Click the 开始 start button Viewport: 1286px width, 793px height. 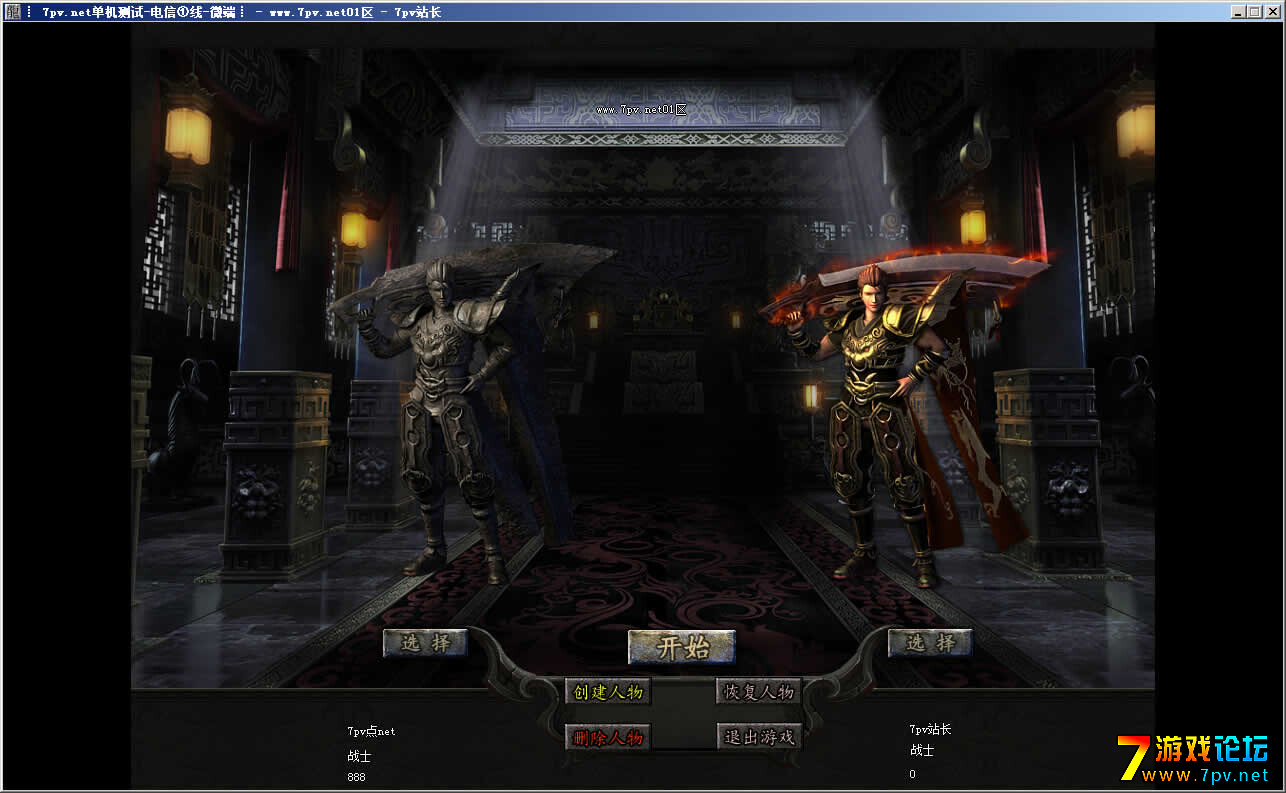(x=682, y=647)
